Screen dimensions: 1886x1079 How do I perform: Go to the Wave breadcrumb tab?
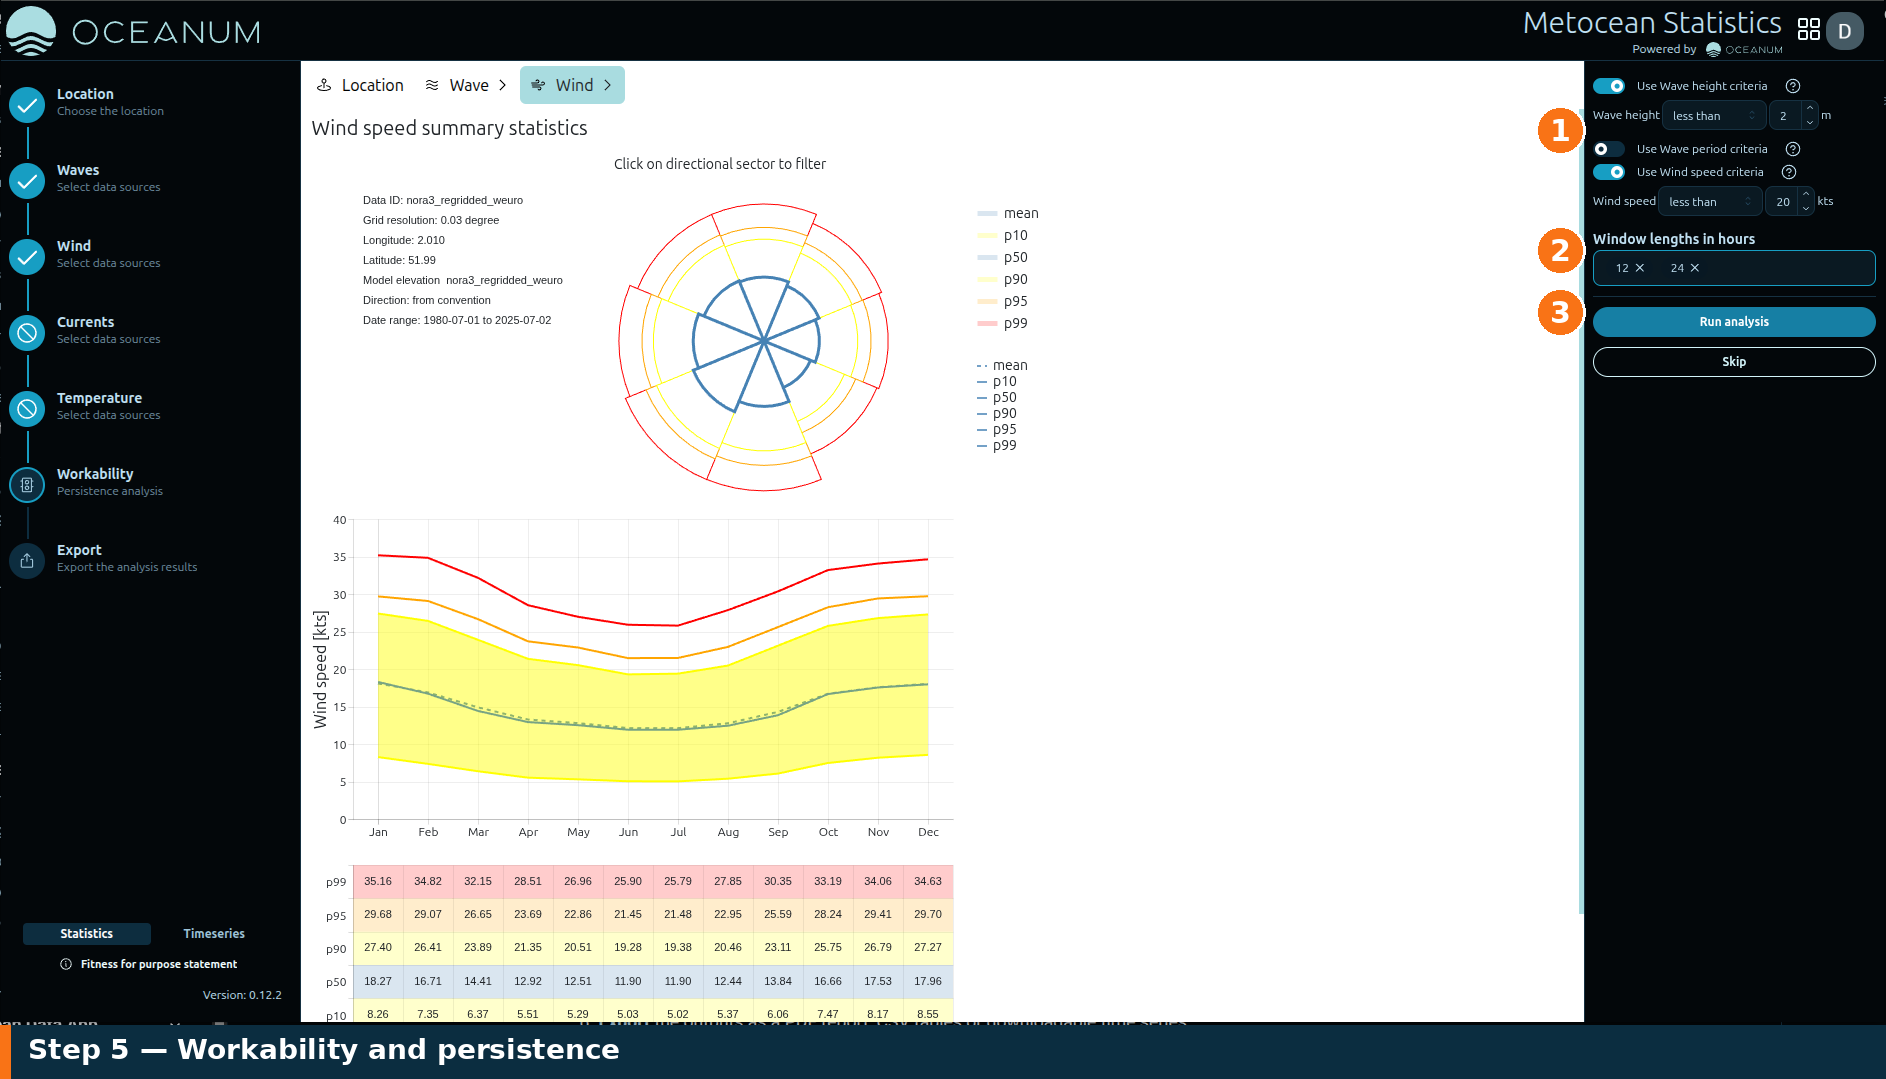(x=465, y=85)
